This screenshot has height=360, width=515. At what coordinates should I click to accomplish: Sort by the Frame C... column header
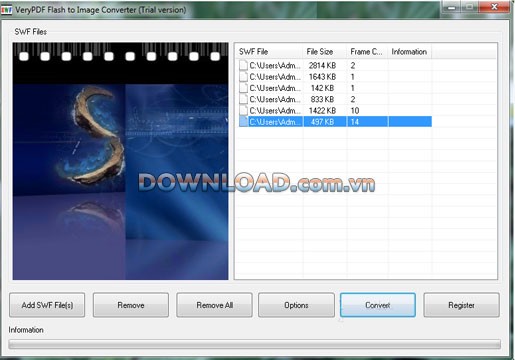[x=367, y=52]
